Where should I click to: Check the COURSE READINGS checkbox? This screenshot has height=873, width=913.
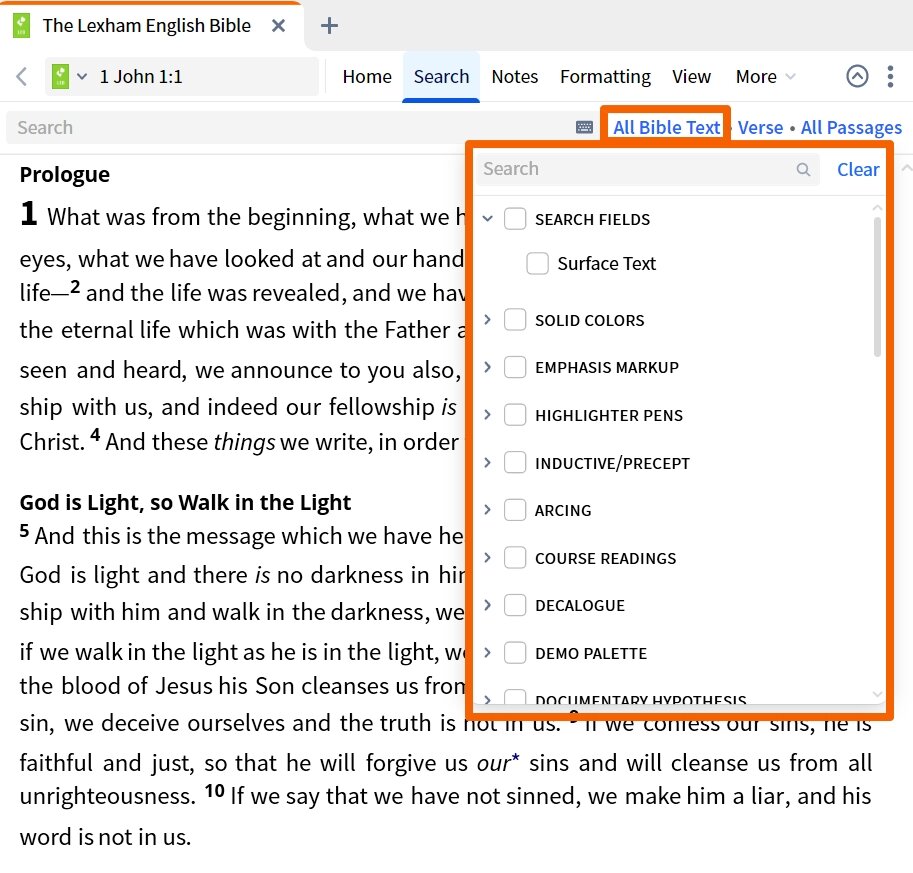tap(515, 557)
